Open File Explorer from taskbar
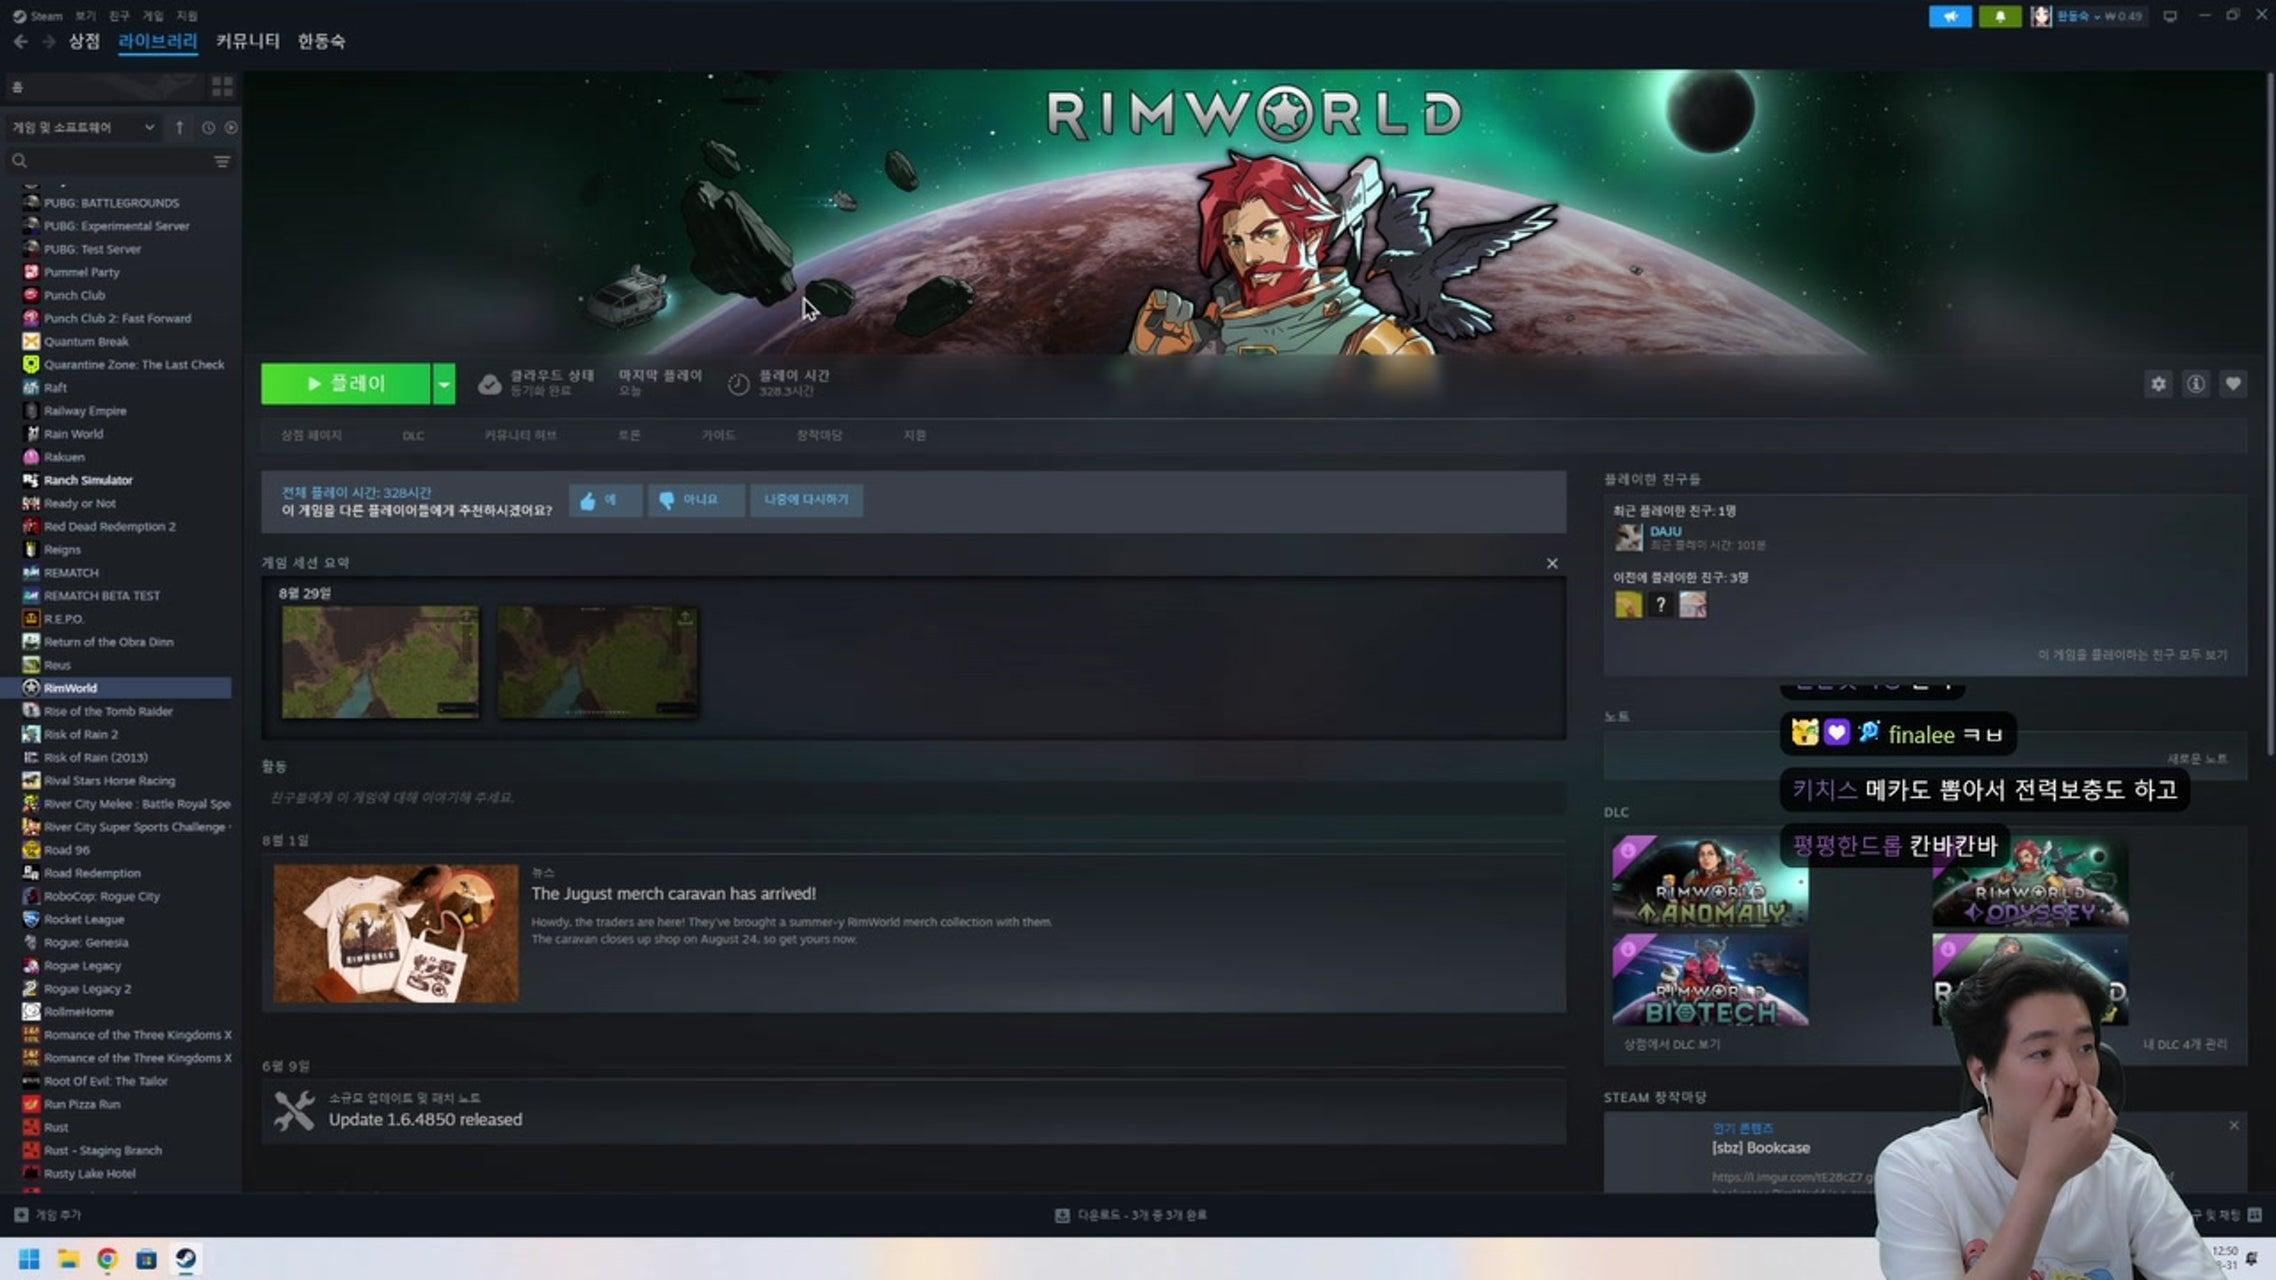The image size is (2276, 1280). (68, 1259)
